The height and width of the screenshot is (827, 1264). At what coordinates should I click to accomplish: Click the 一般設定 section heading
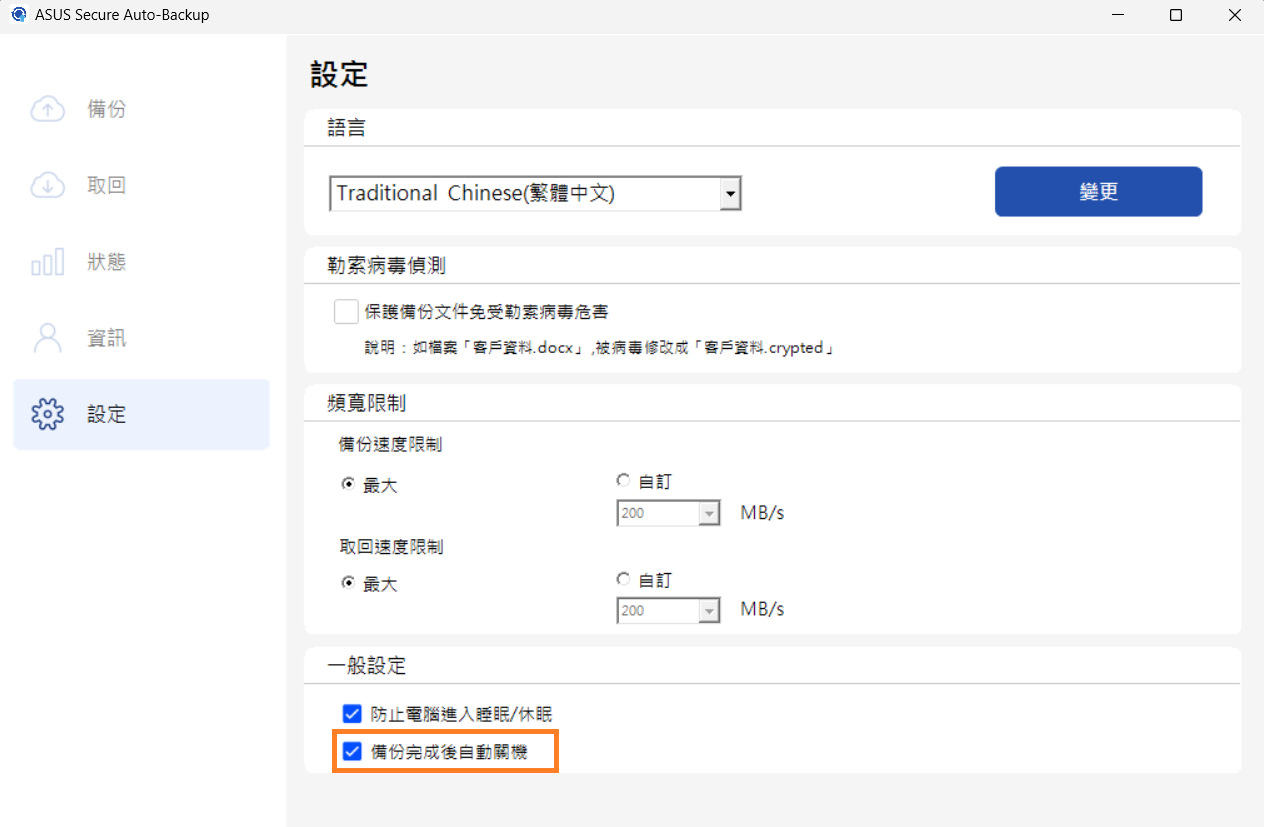pyautogui.click(x=366, y=665)
